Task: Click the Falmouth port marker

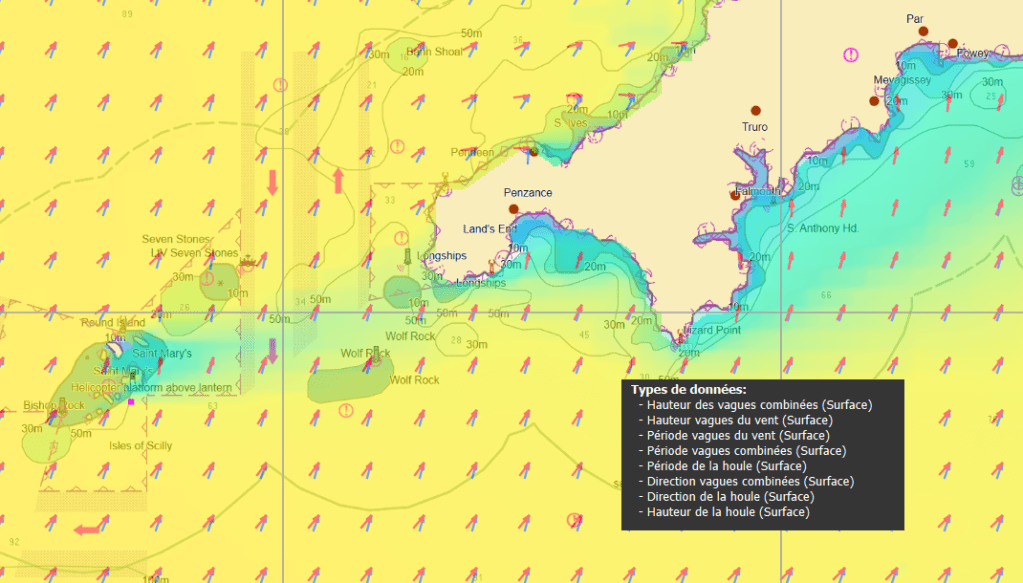Action: tap(736, 195)
